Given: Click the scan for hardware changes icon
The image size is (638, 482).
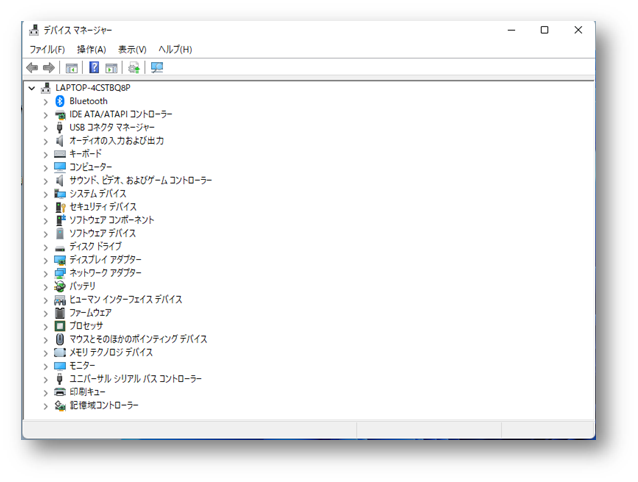Looking at the screenshot, I should pyautogui.click(x=134, y=68).
